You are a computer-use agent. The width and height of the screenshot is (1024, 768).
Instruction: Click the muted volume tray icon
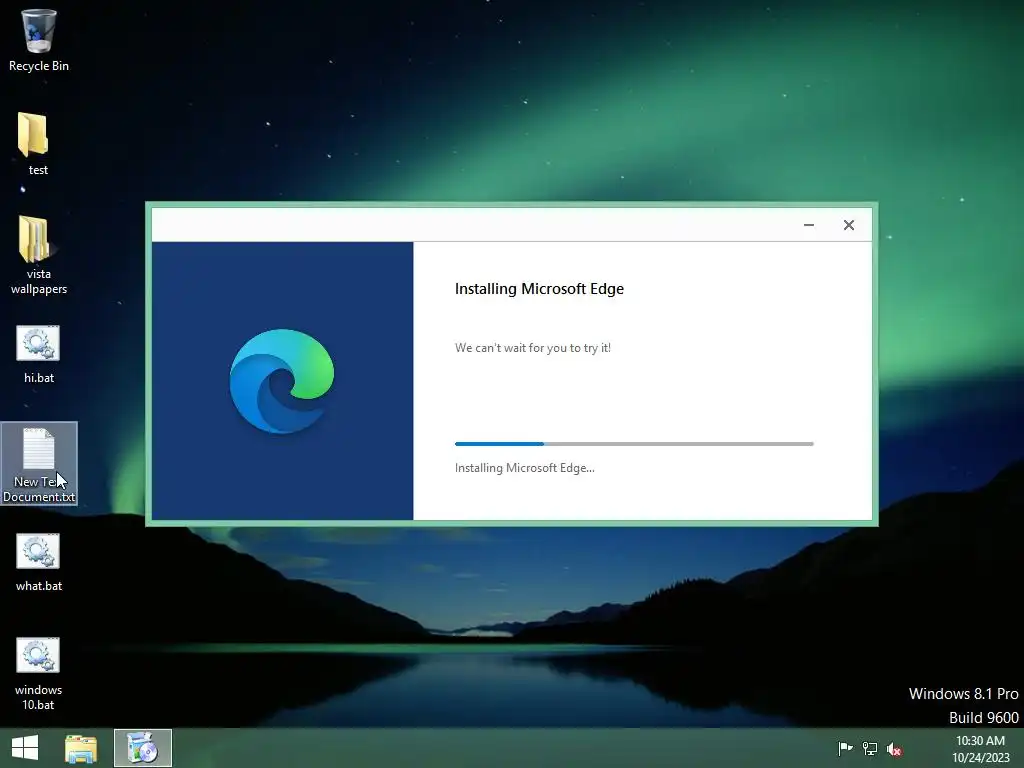(894, 749)
